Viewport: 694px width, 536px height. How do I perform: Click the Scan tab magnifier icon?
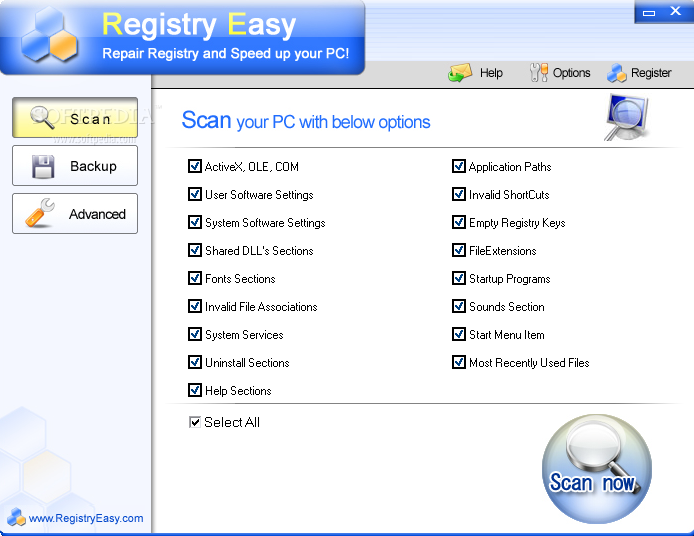point(42,118)
